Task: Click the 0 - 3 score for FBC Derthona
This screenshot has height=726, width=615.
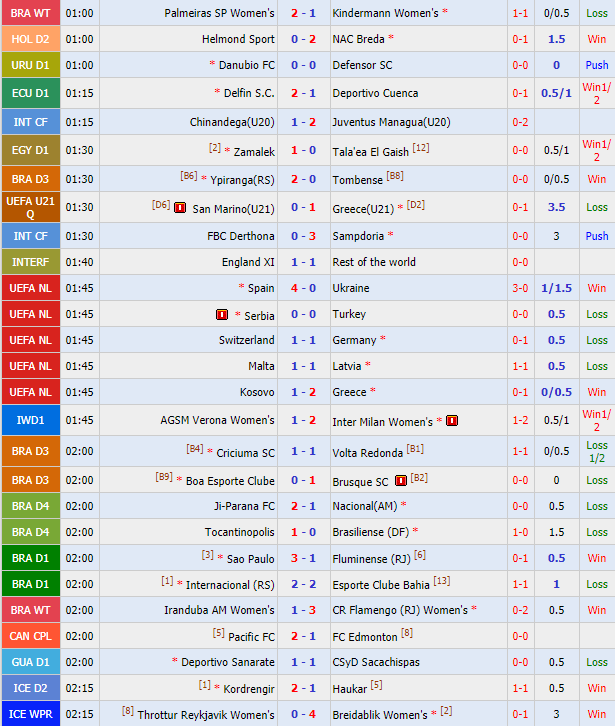Action: click(x=303, y=236)
